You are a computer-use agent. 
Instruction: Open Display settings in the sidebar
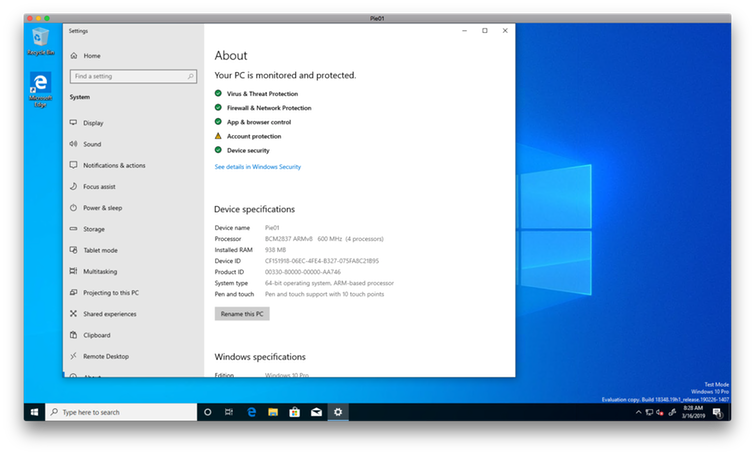pyautogui.click(x=93, y=123)
